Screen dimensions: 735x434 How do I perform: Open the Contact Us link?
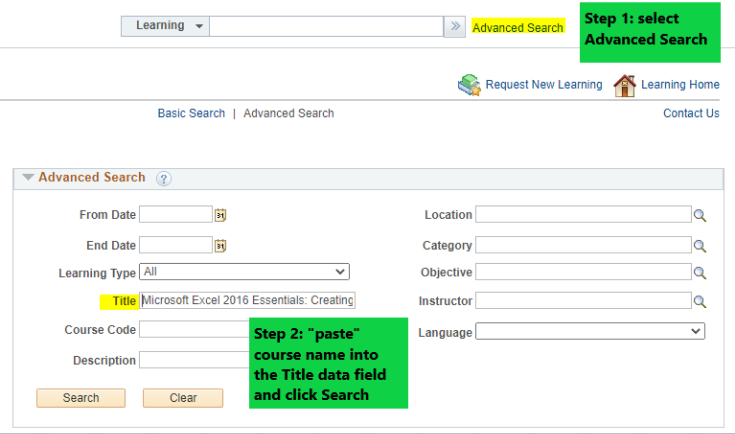pos(691,113)
